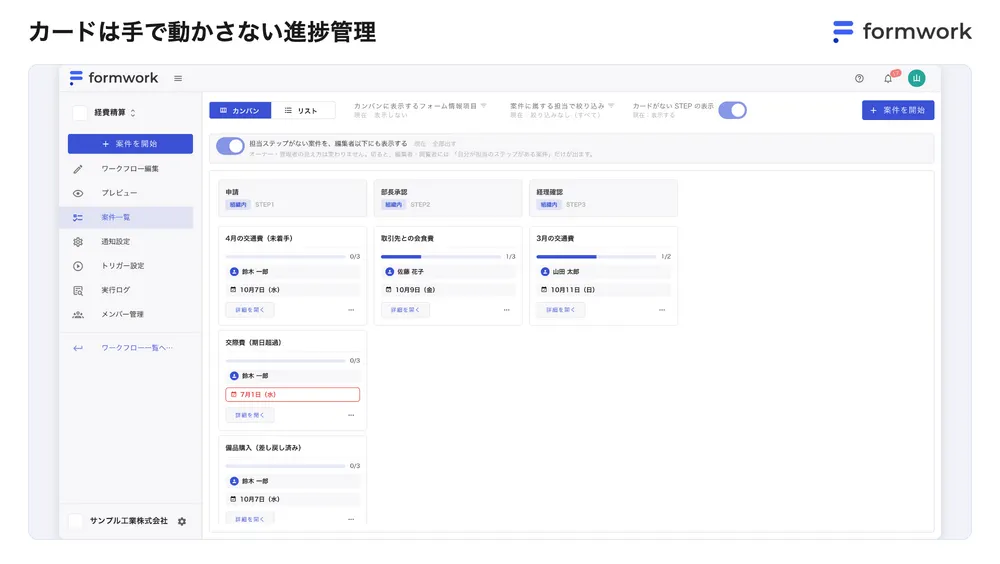This screenshot has height=564, width=1000.
Task: Click the 申請 STEP1 column header
Action: [293, 198]
